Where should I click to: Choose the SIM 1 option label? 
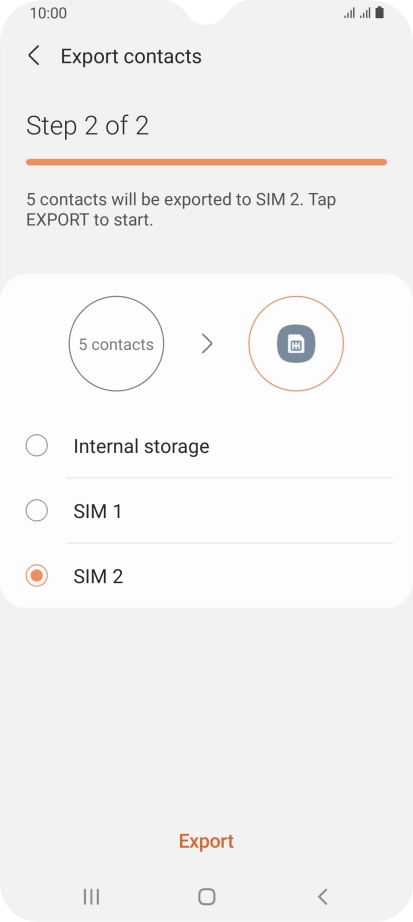pos(98,511)
